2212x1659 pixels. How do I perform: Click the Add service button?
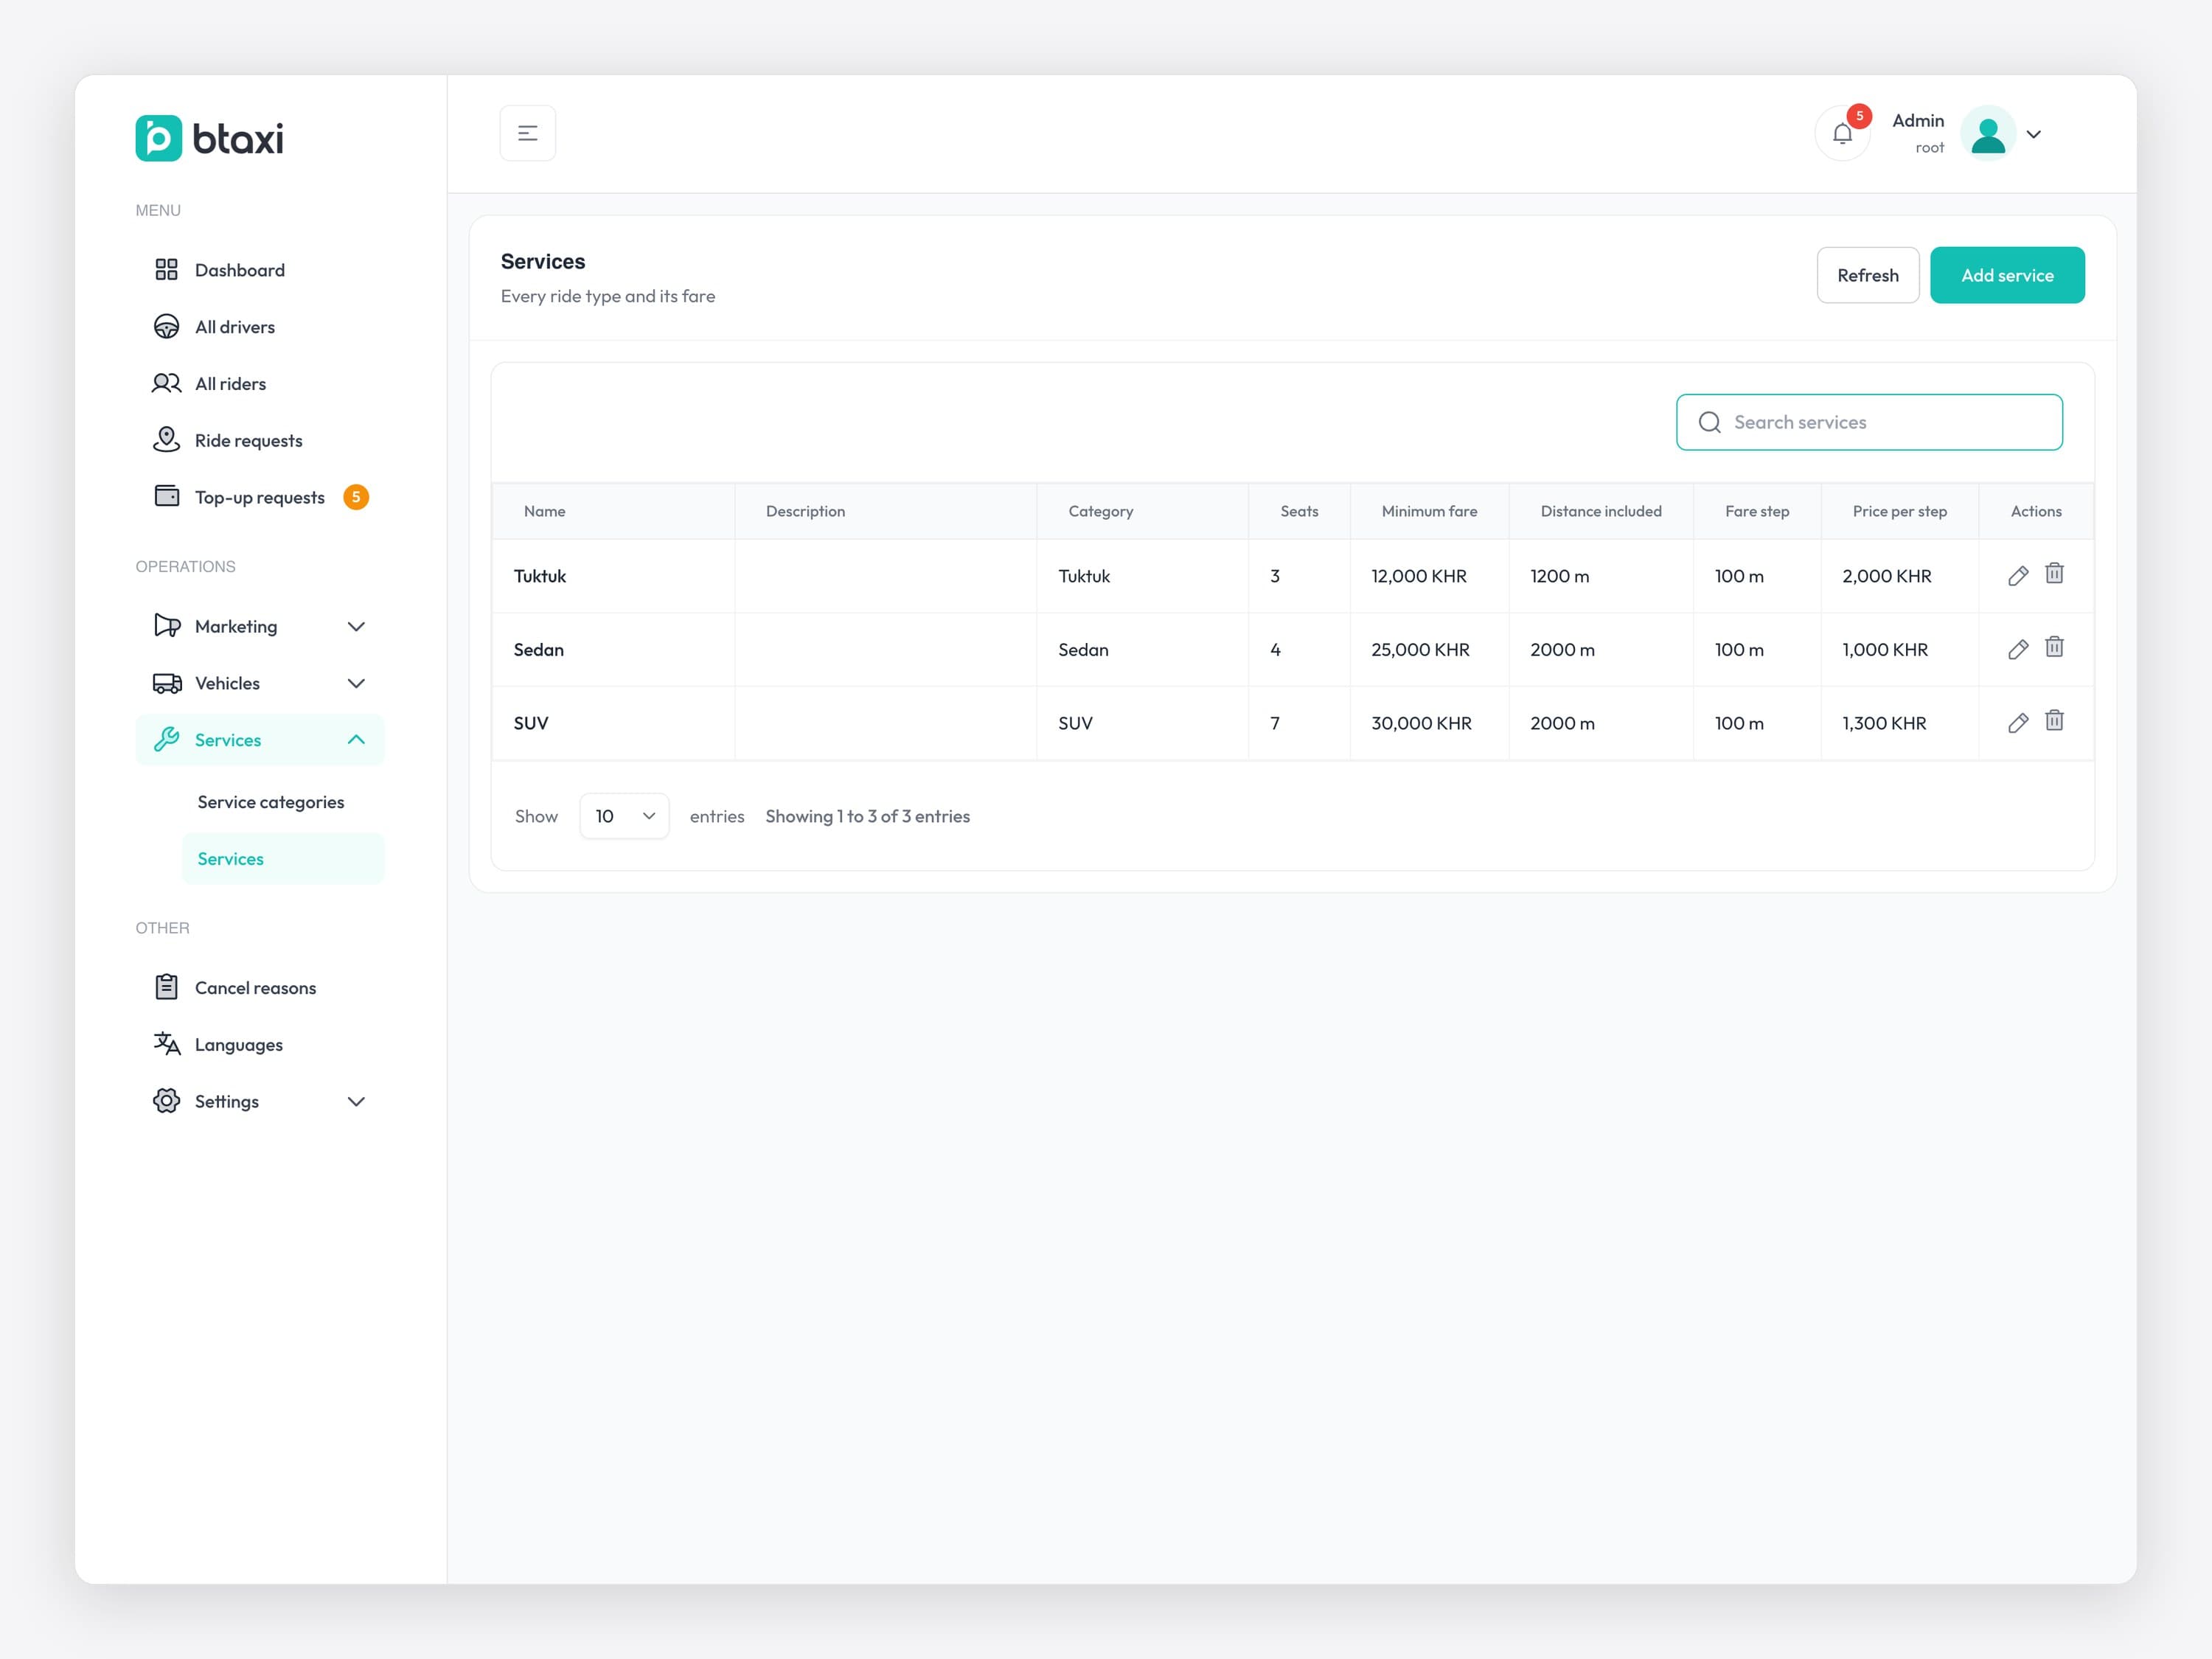[x=2007, y=275]
